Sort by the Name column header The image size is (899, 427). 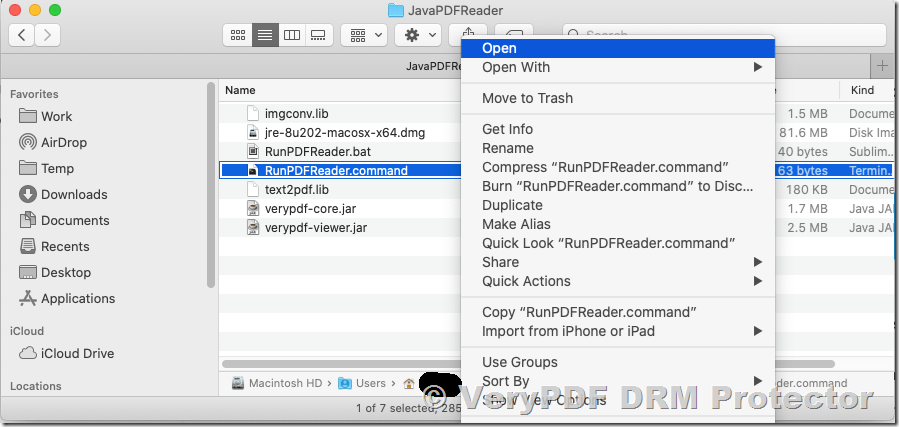(240, 90)
